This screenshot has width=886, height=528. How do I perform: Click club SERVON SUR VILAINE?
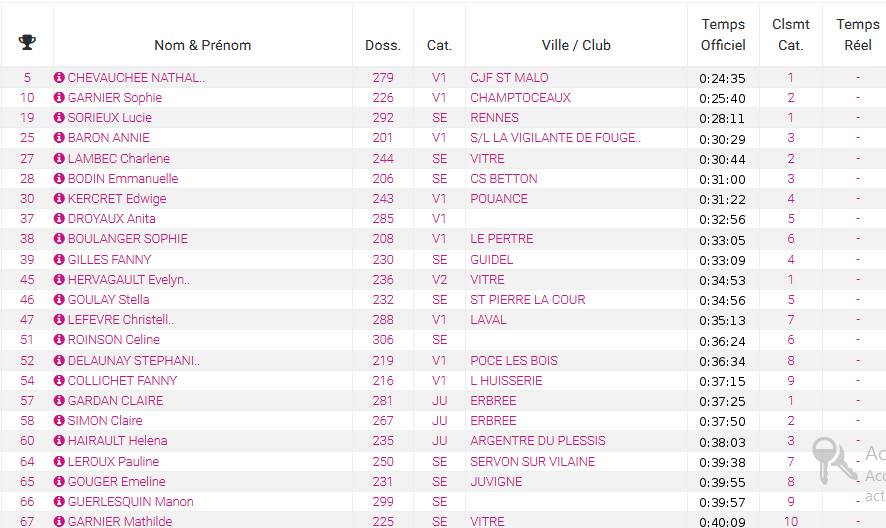point(532,461)
